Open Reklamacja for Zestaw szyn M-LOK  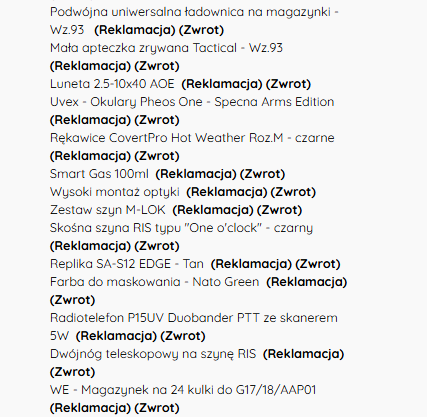click(213, 210)
